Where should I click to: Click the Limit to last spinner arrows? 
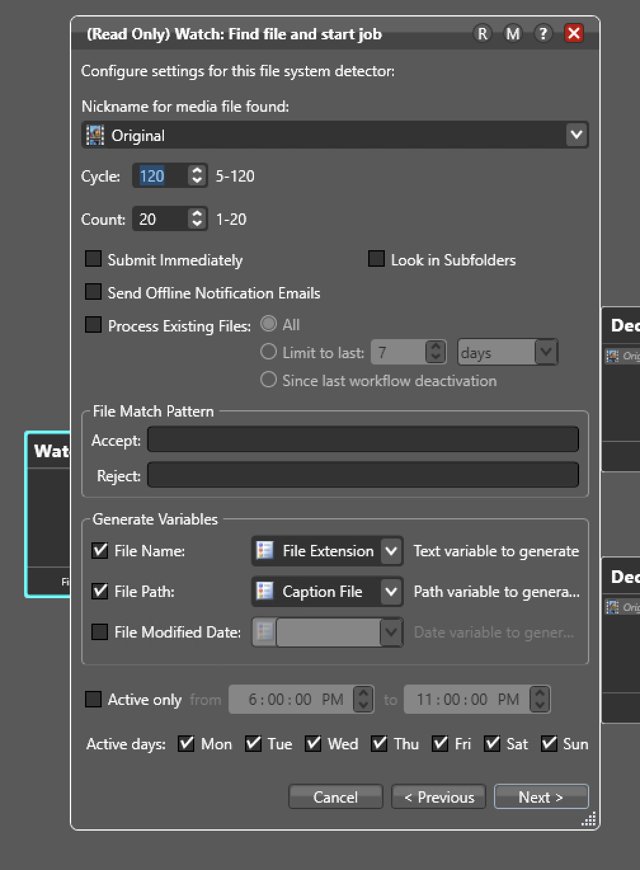click(436, 352)
